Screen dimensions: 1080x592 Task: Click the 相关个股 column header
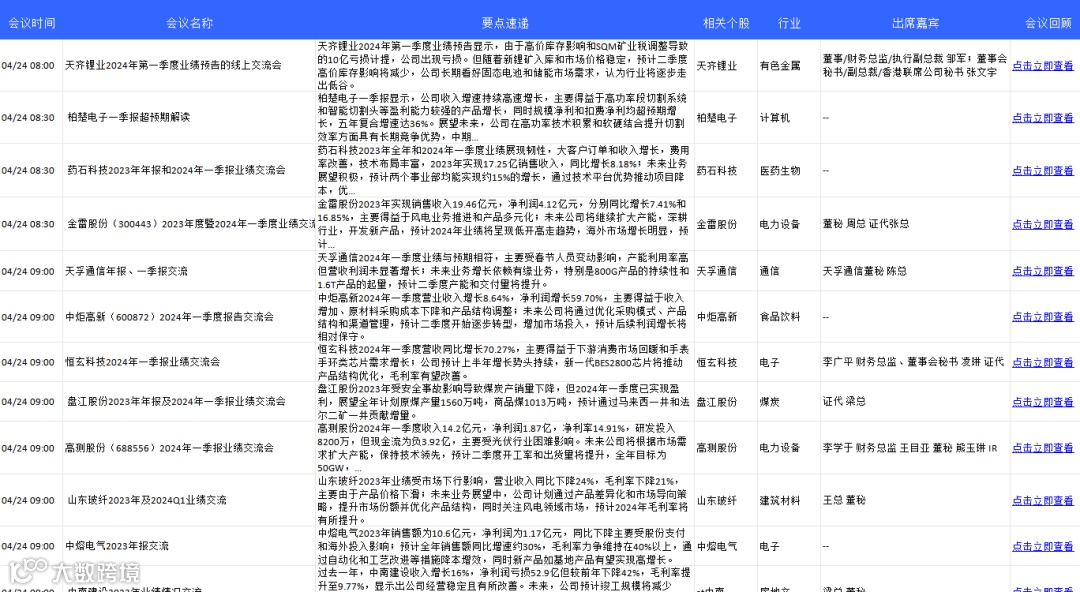tap(726, 23)
